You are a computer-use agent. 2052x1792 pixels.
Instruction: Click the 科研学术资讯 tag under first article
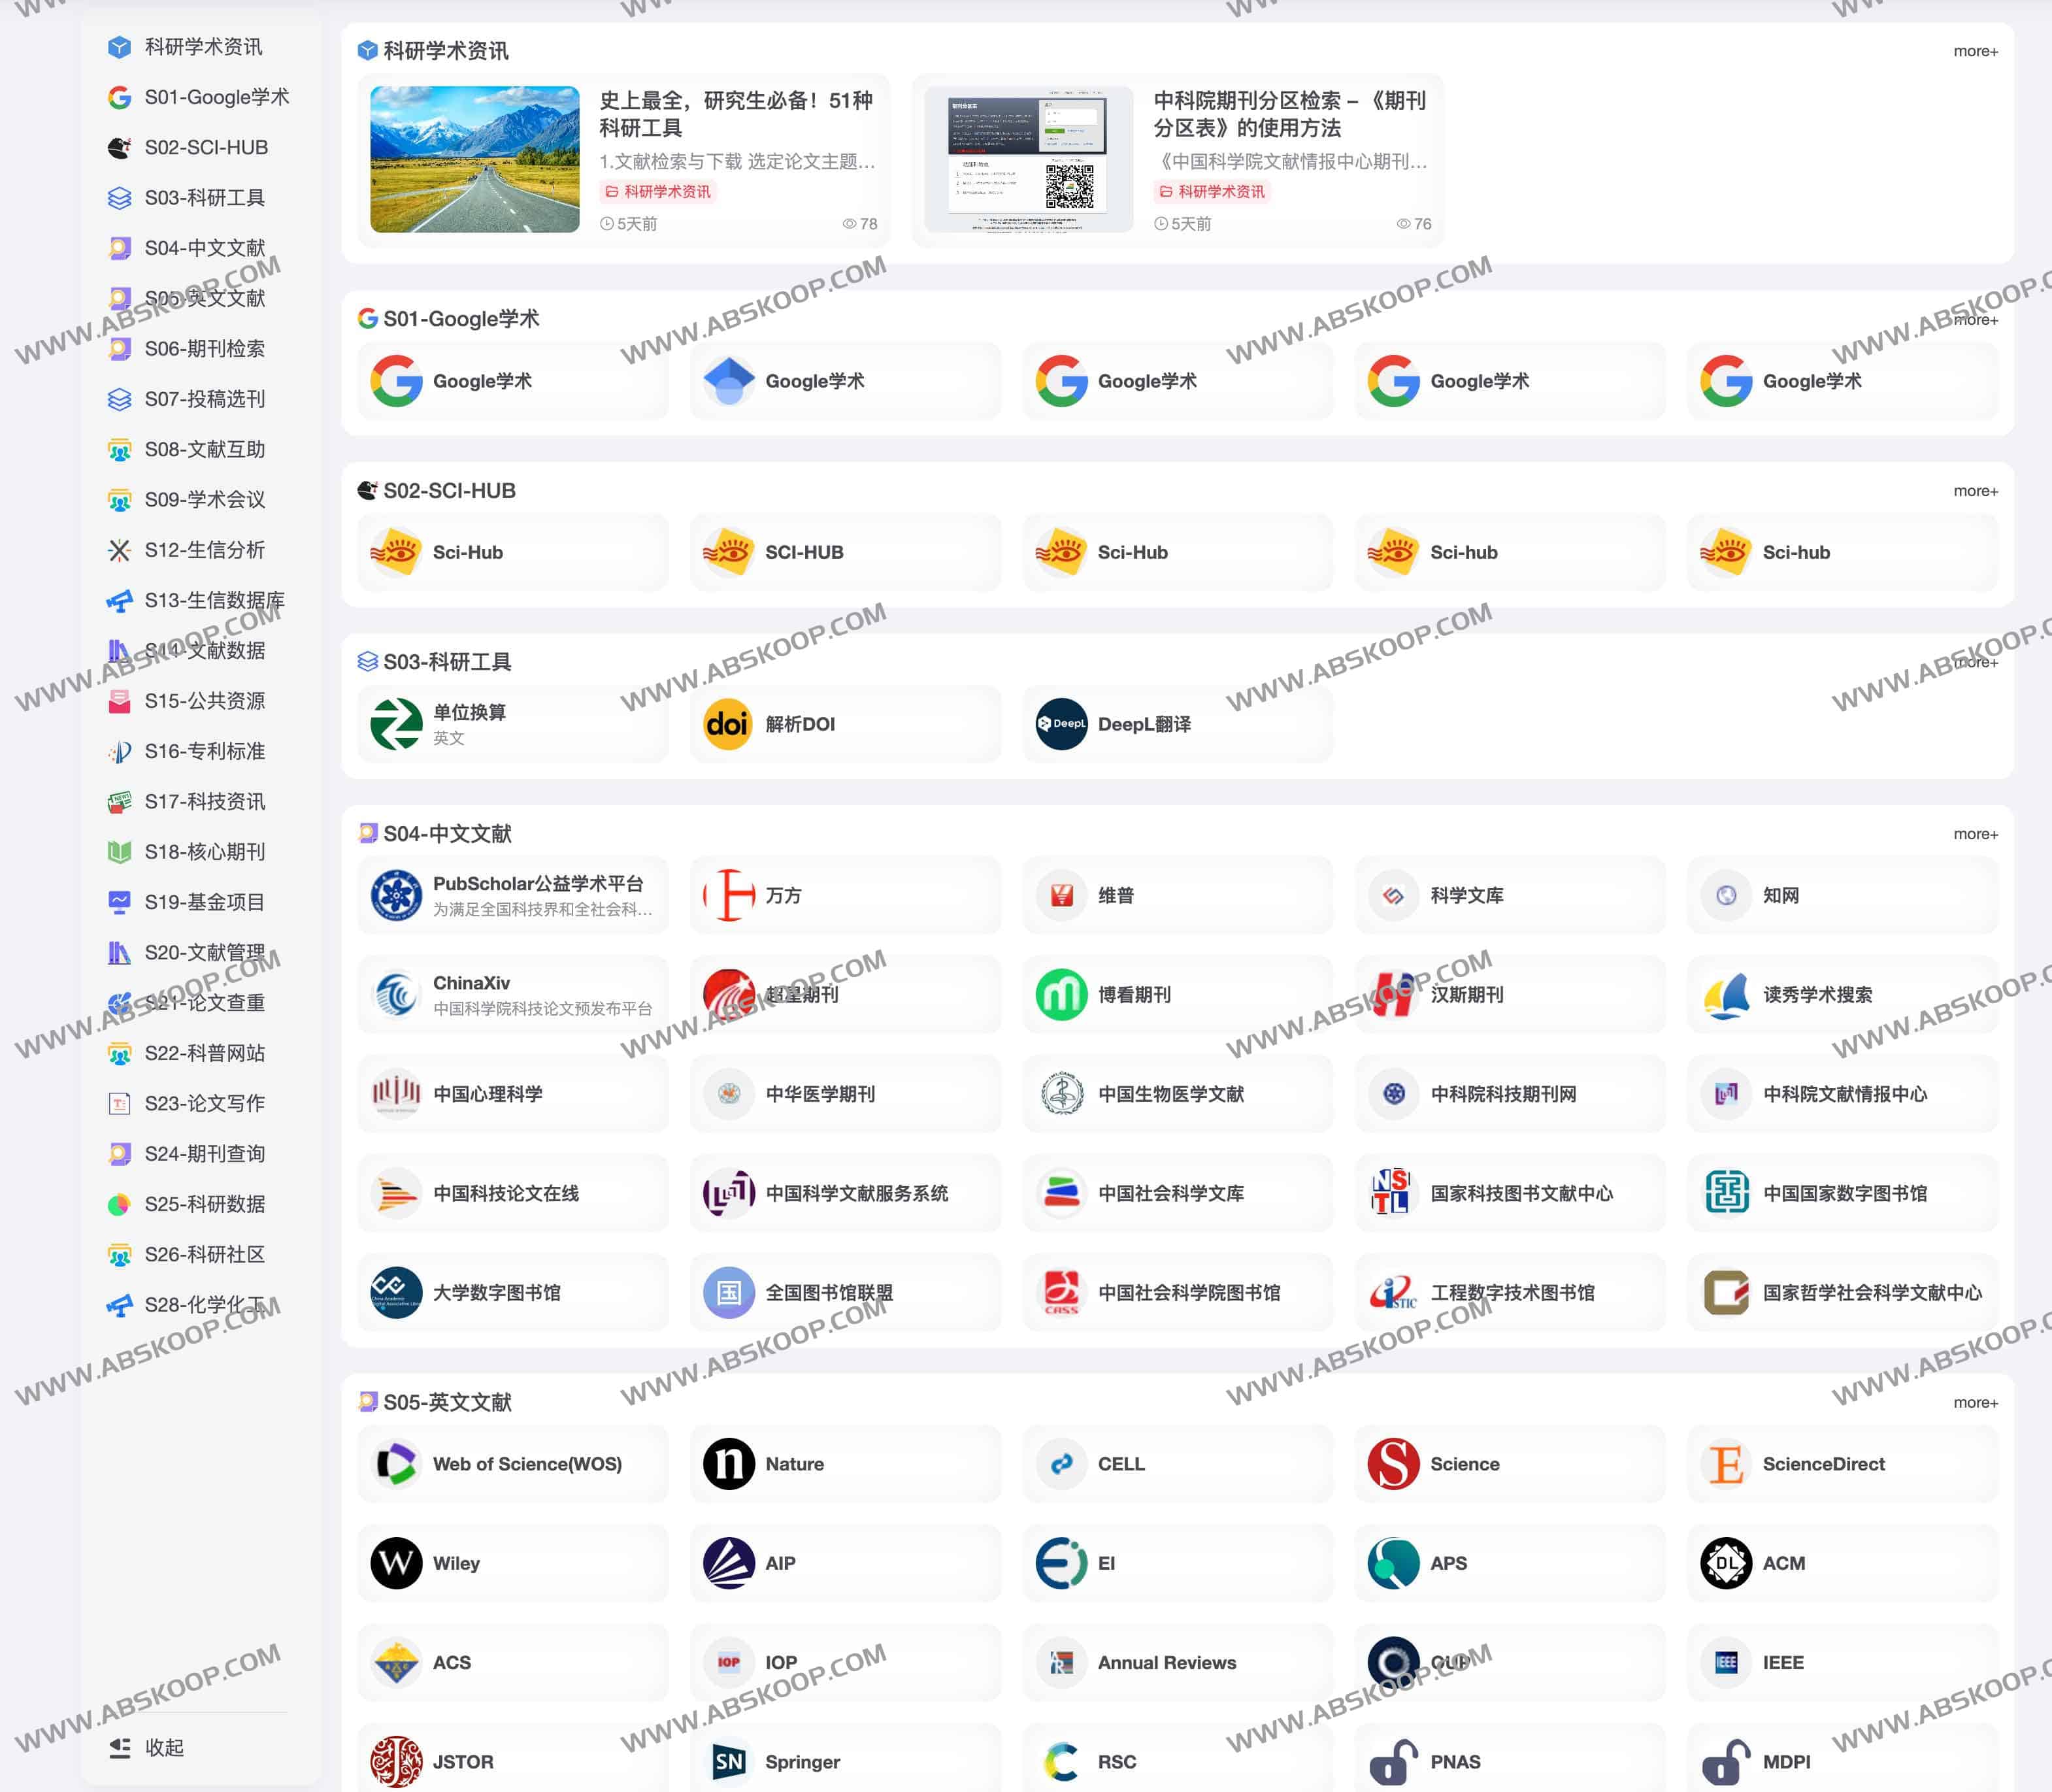click(658, 191)
